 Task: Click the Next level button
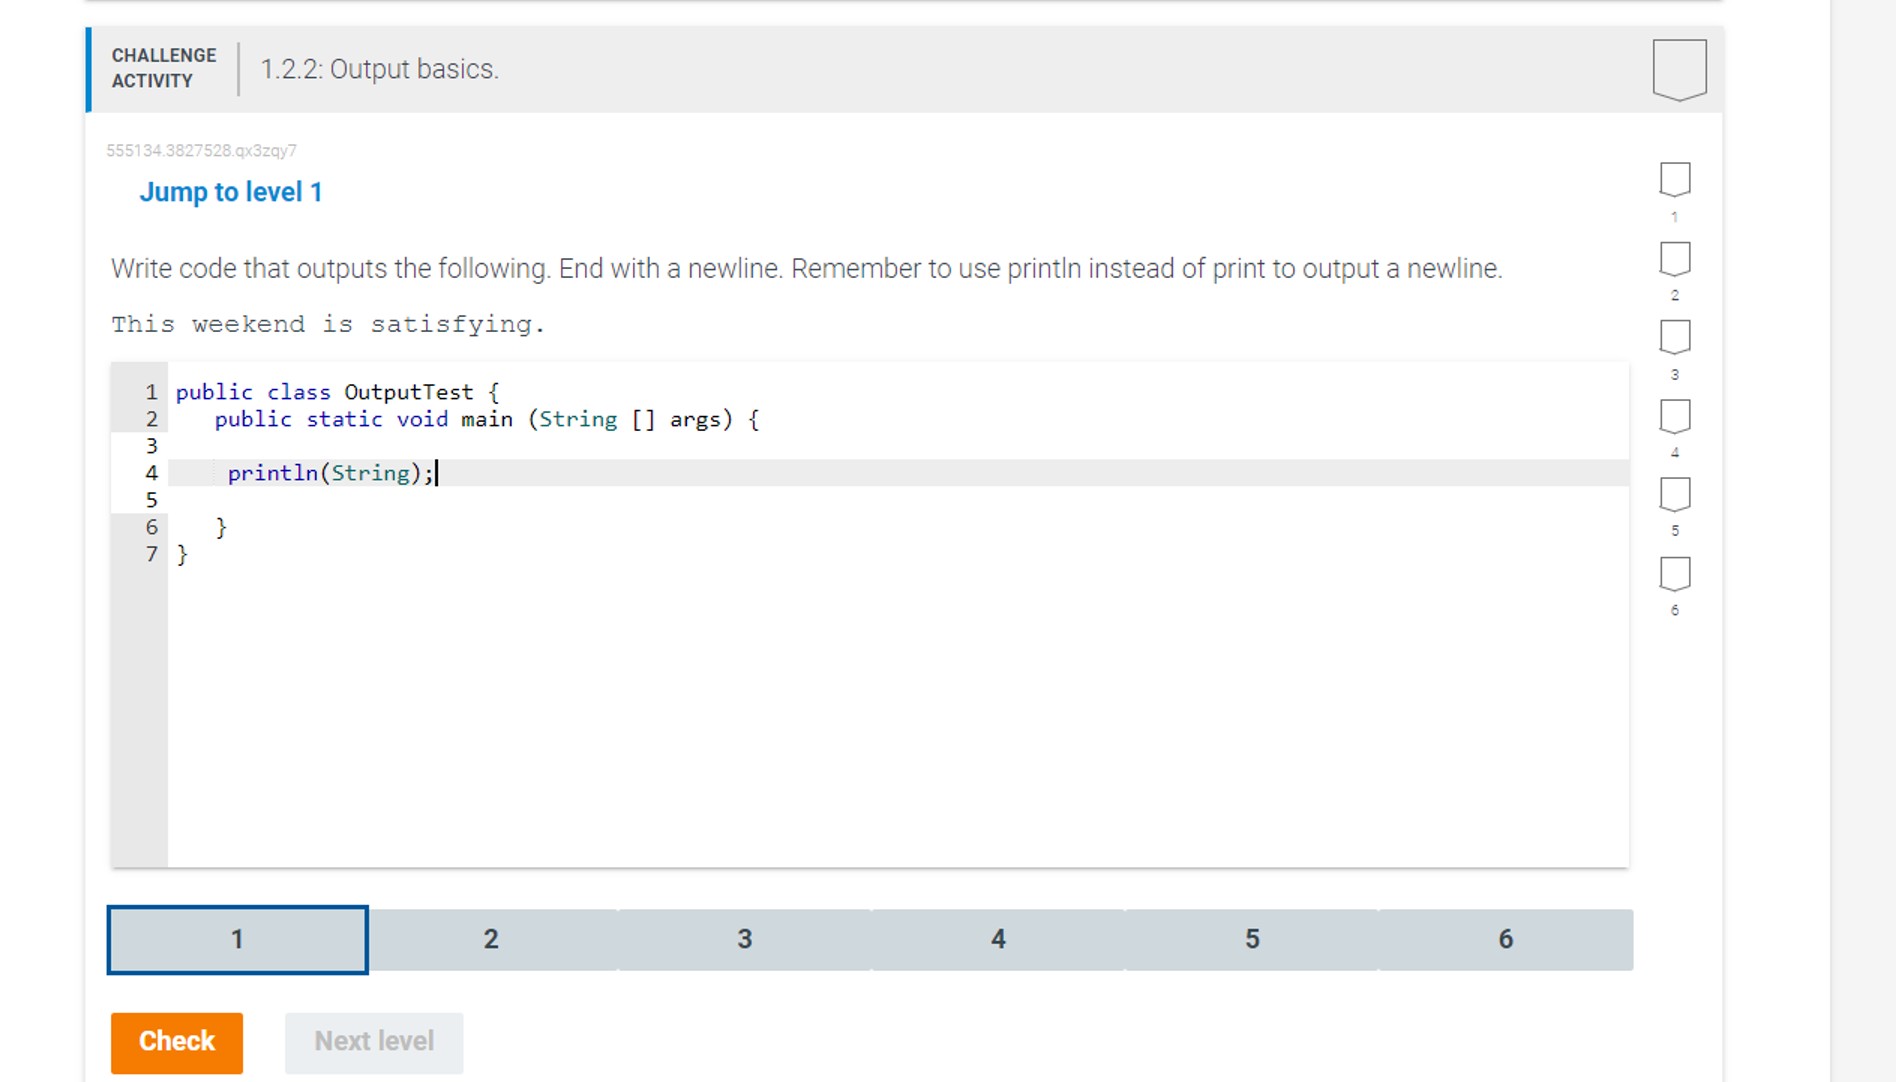373,1041
